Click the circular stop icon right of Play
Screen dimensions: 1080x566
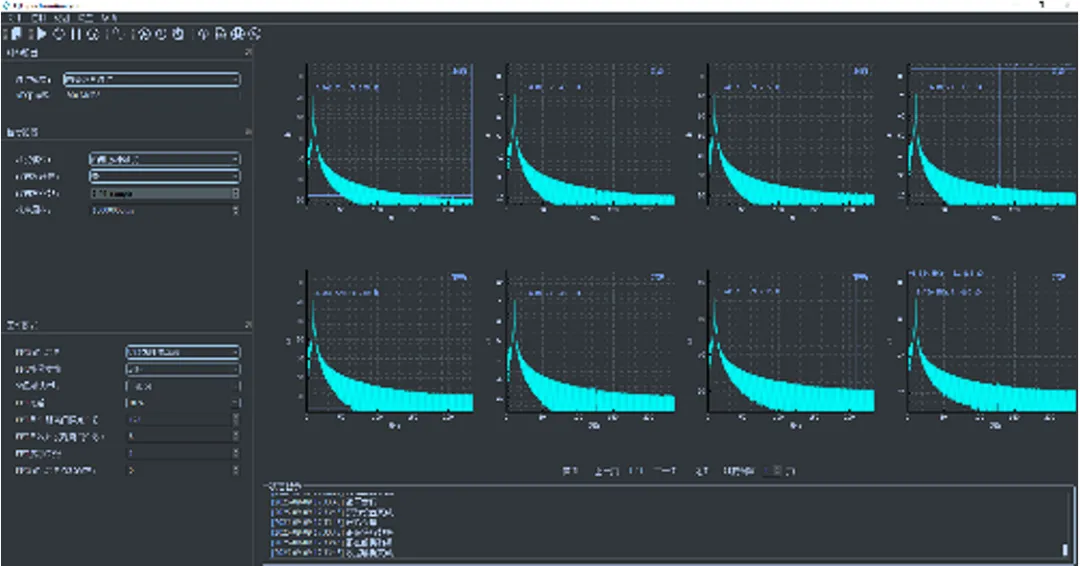point(59,34)
